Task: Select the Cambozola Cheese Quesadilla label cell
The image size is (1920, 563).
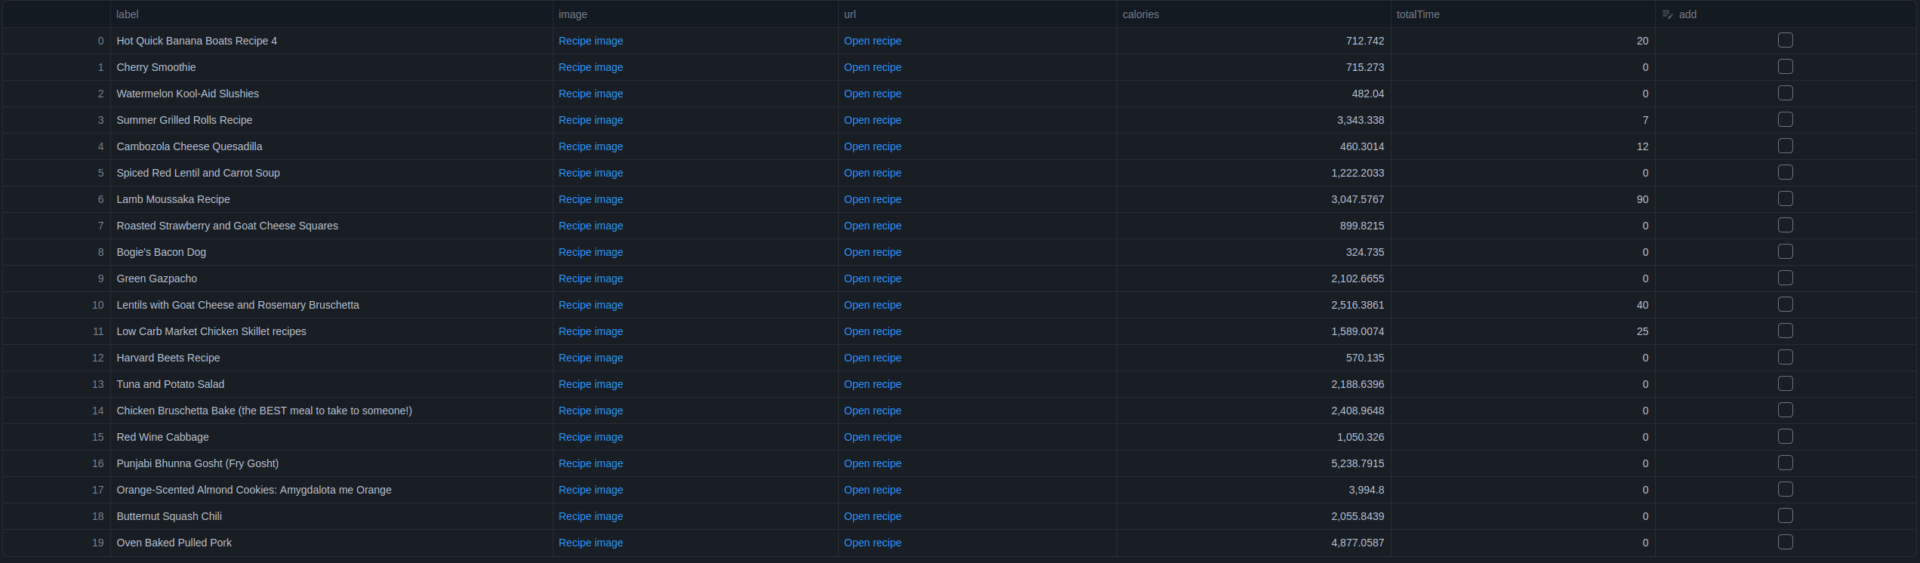Action: [189, 146]
